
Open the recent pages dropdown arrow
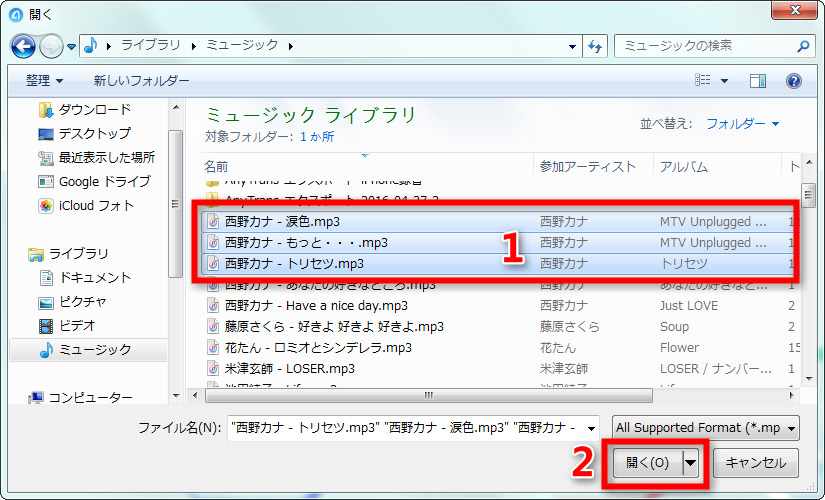coord(72,47)
